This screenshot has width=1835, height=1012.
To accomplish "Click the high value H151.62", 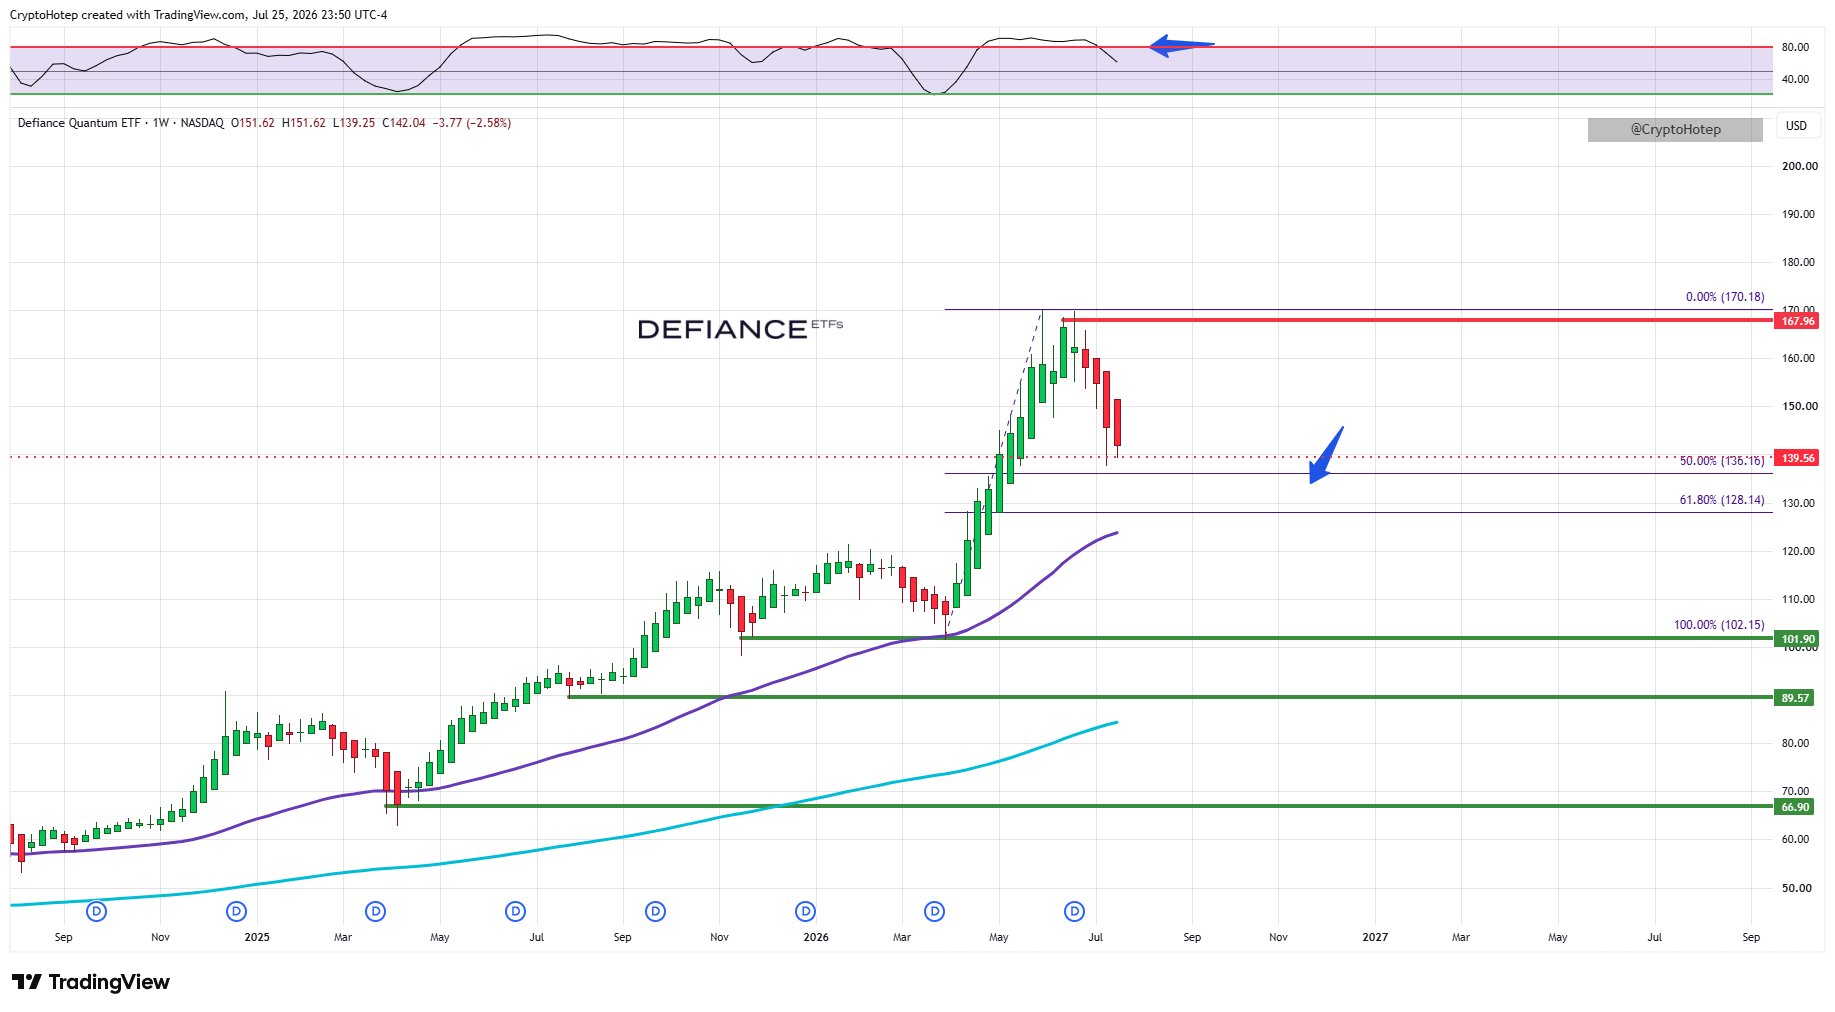I will tap(304, 123).
